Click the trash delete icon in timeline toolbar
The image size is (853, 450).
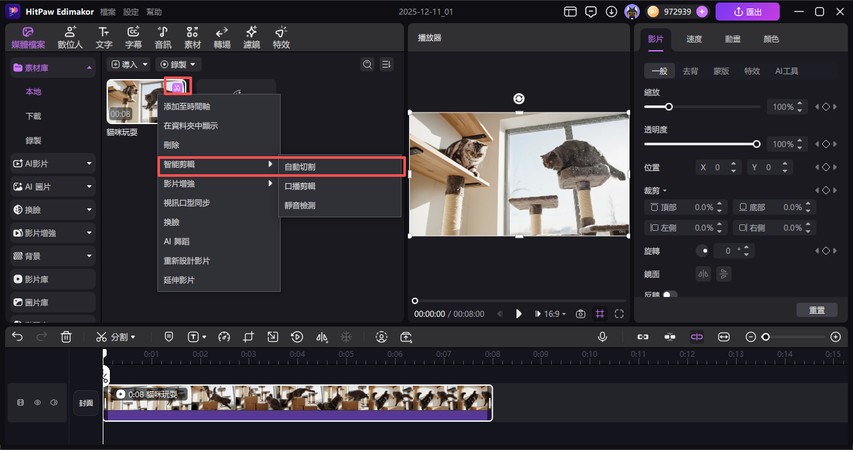click(x=66, y=337)
